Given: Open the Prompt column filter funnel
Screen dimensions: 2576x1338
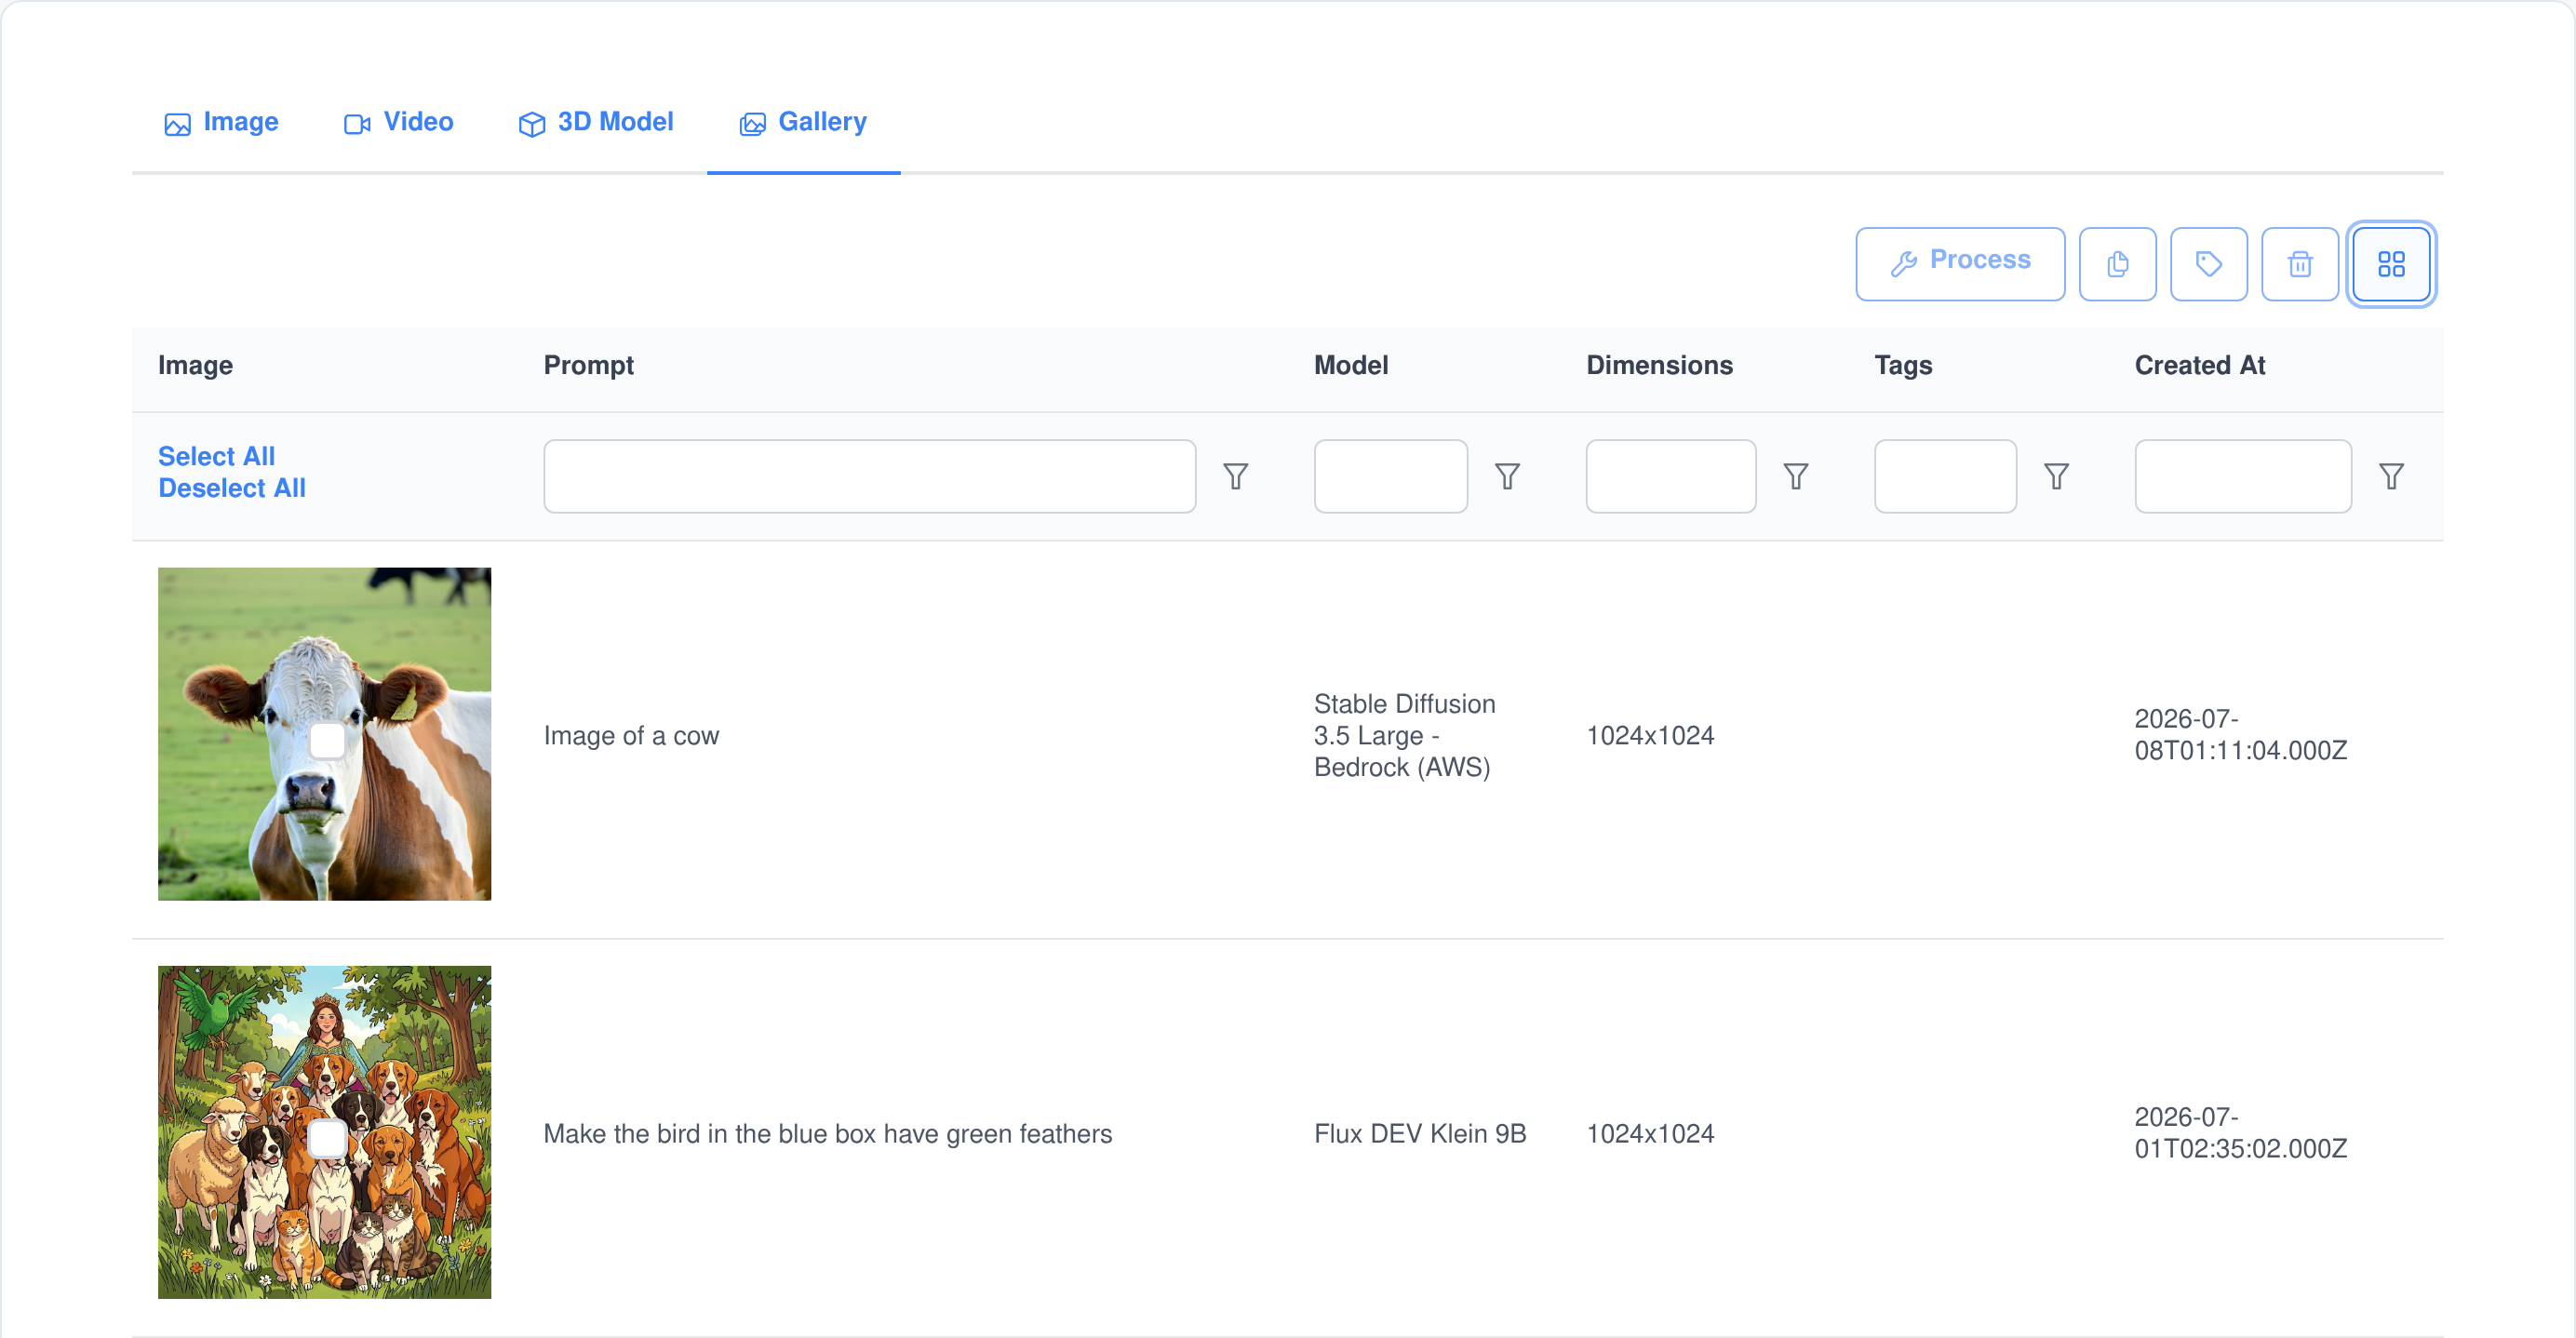Looking at the screenshot, I should coord(1235,476).
